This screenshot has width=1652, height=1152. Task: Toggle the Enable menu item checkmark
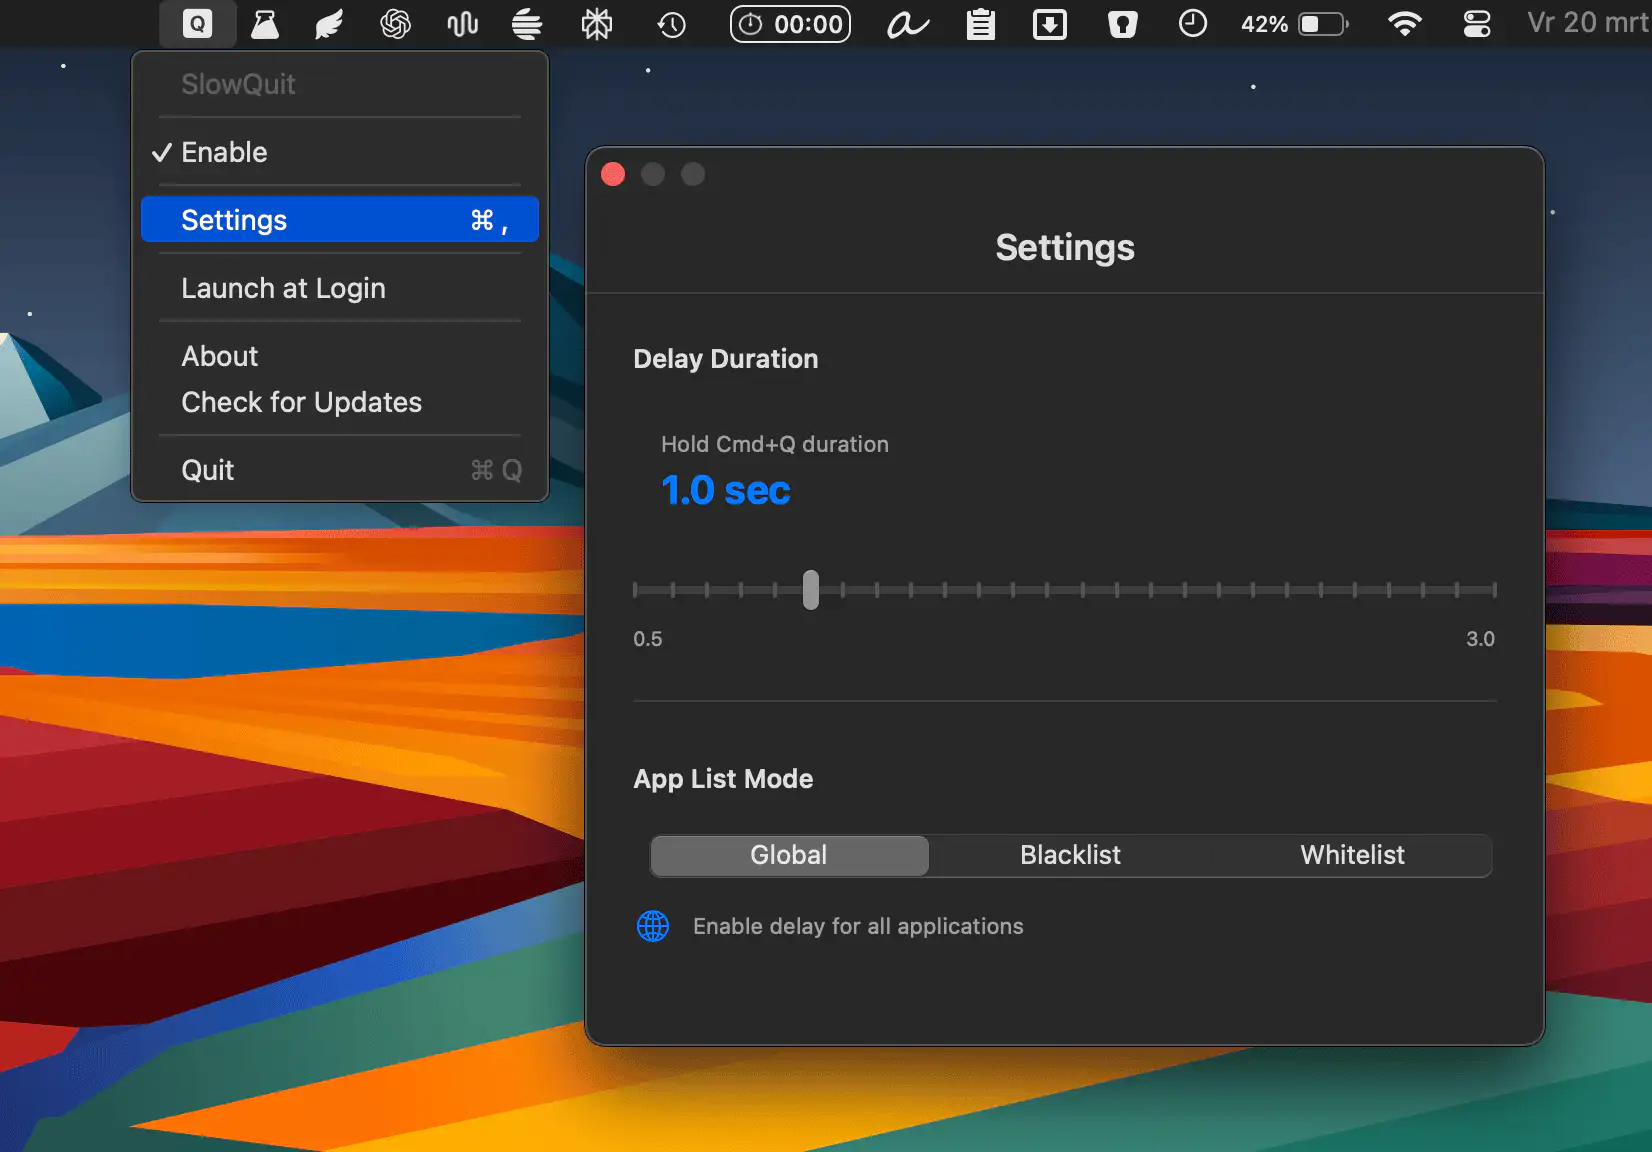(x=225, y=152)
